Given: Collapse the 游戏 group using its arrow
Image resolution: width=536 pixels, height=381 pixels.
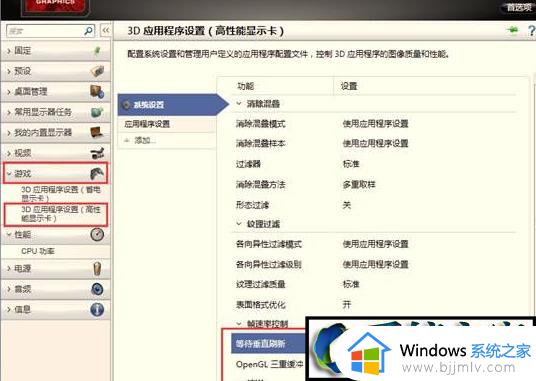Looking at the screenshot, I should 9,174.
